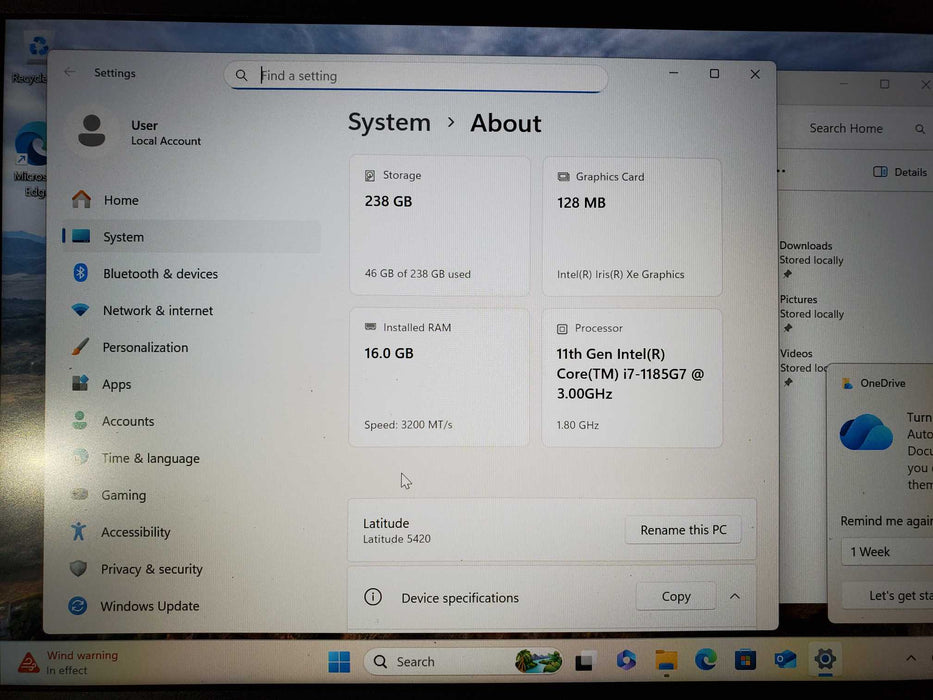
Task: Open Personalization settings
Action: click(145, 347)
